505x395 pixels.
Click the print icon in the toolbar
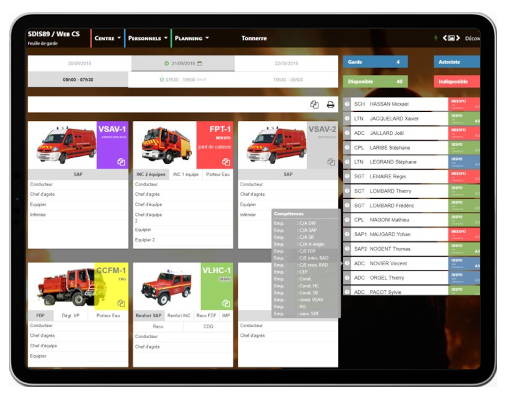pyautogui.click(x=330, y=104)
